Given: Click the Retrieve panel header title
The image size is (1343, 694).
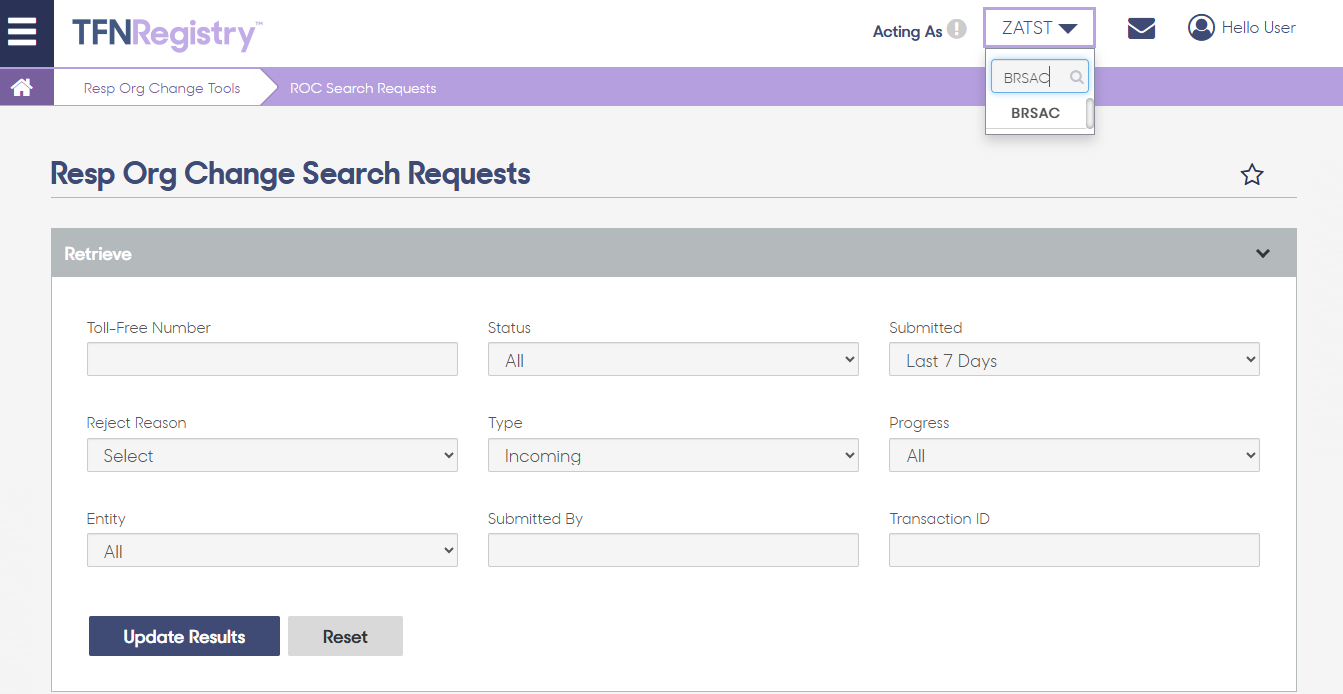Looking at the screenshot, I should 98,254.
